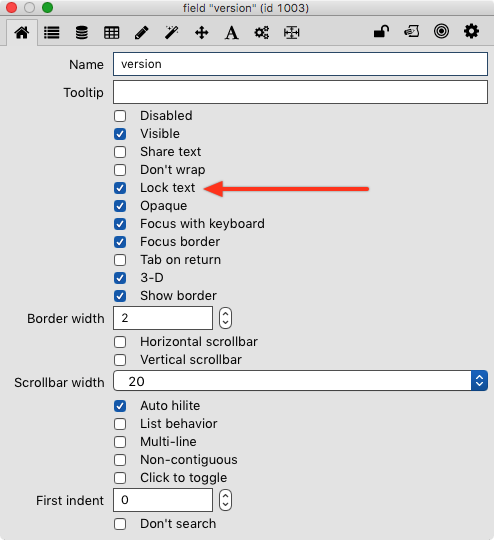Uncheck the Focus border checkbox
This screenshot has width=494, height=540.
tap(120, 242)
